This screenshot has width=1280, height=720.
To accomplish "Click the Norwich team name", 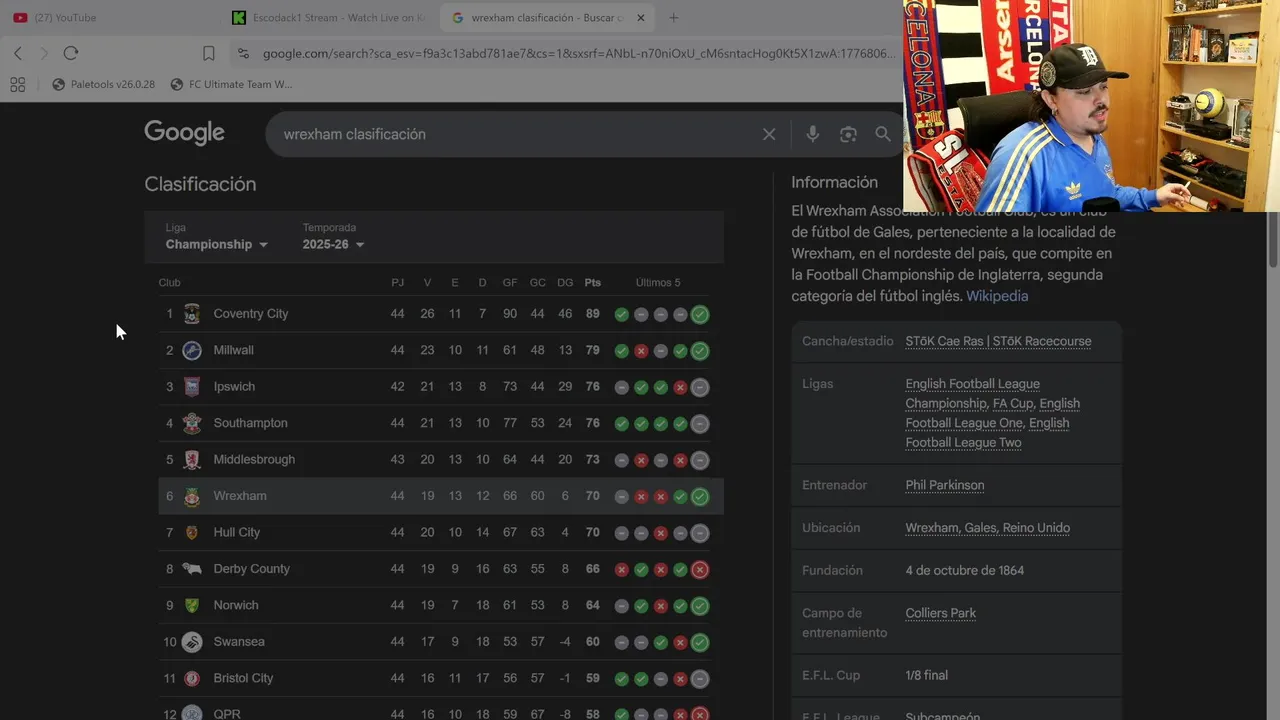I will coord(236,606).
